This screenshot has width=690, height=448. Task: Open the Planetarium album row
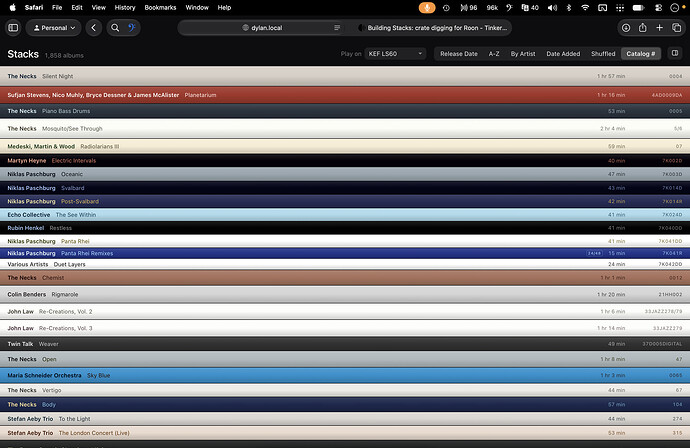(x=345, y=95)
